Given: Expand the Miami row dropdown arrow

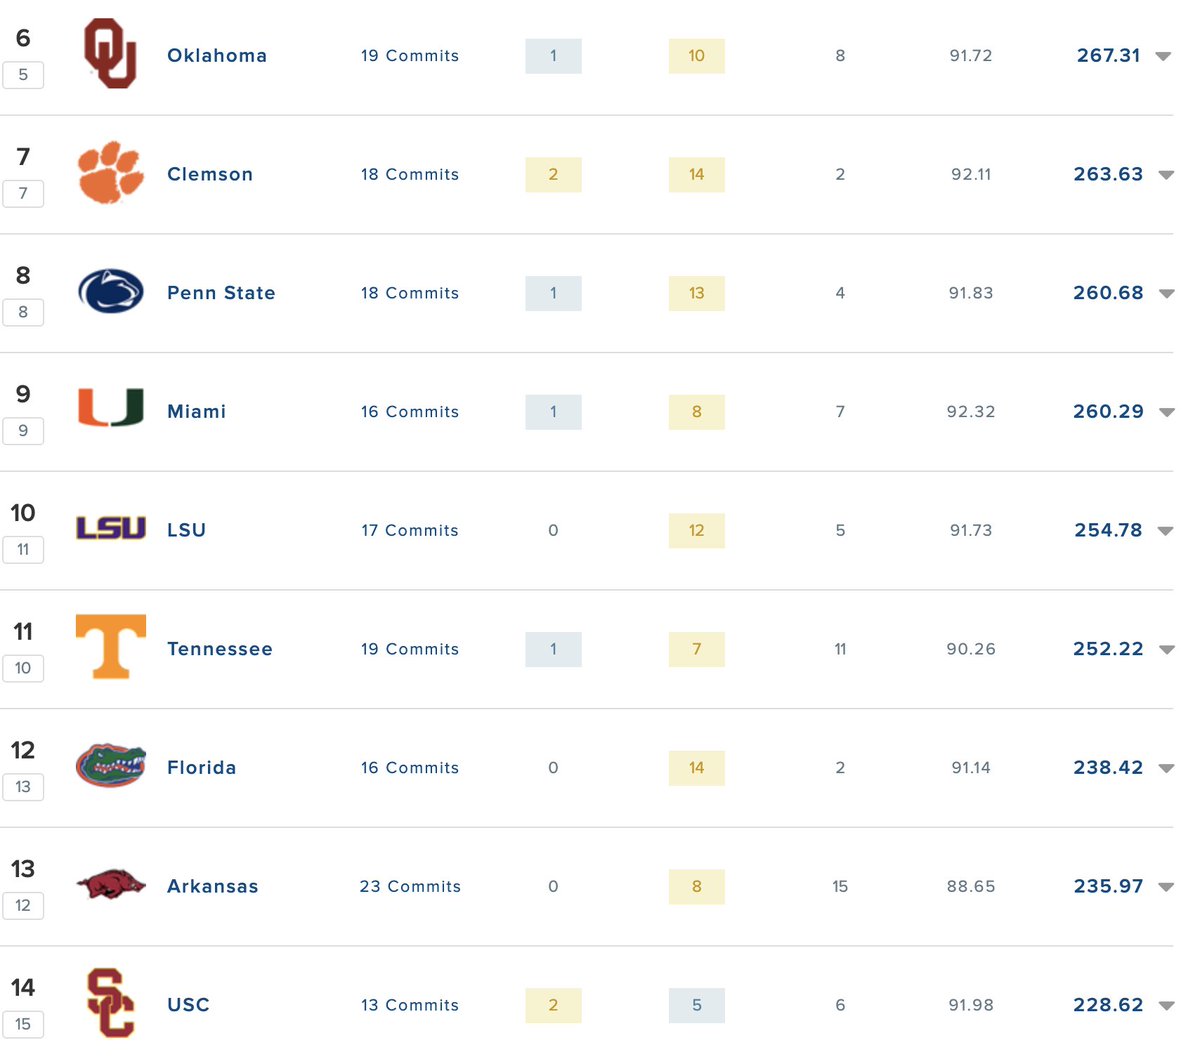Looking at the screenshot, I should [1166, 412].
